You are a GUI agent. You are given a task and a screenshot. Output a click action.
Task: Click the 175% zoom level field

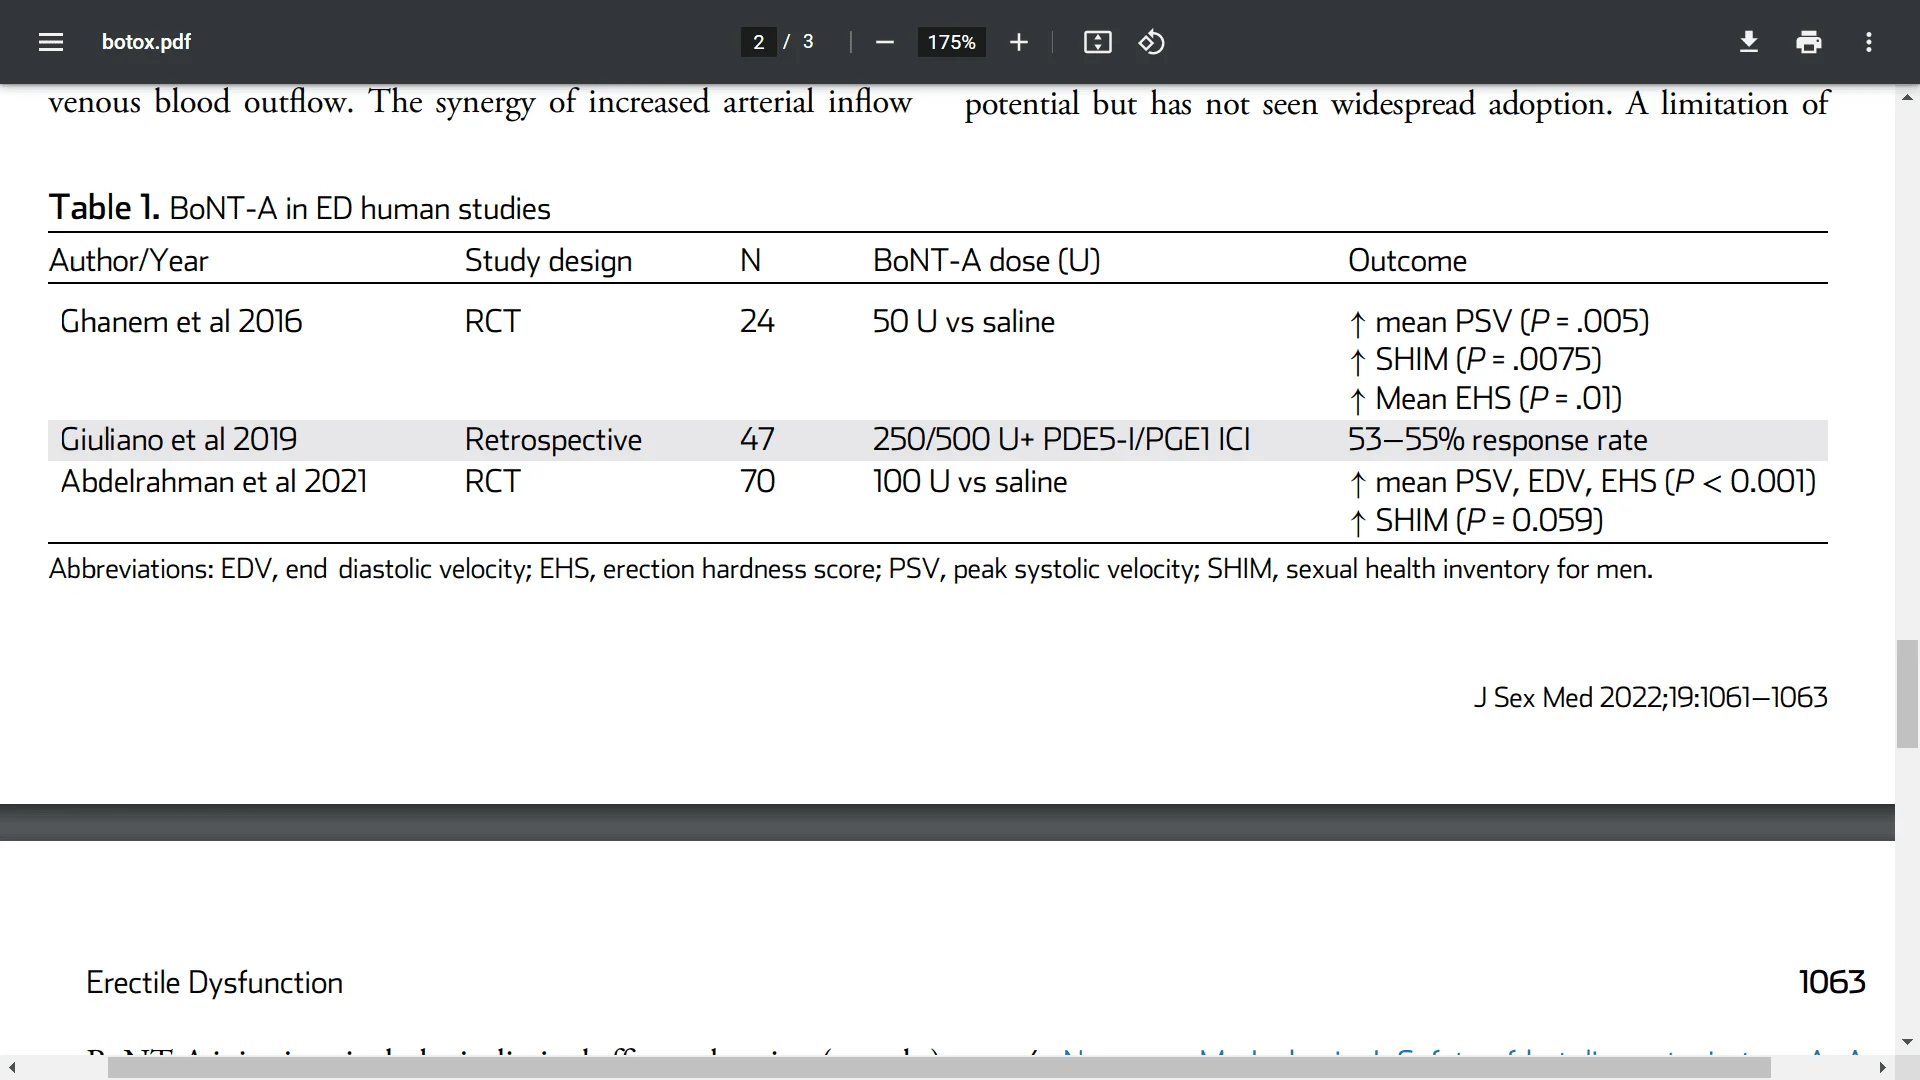[951, 42]
